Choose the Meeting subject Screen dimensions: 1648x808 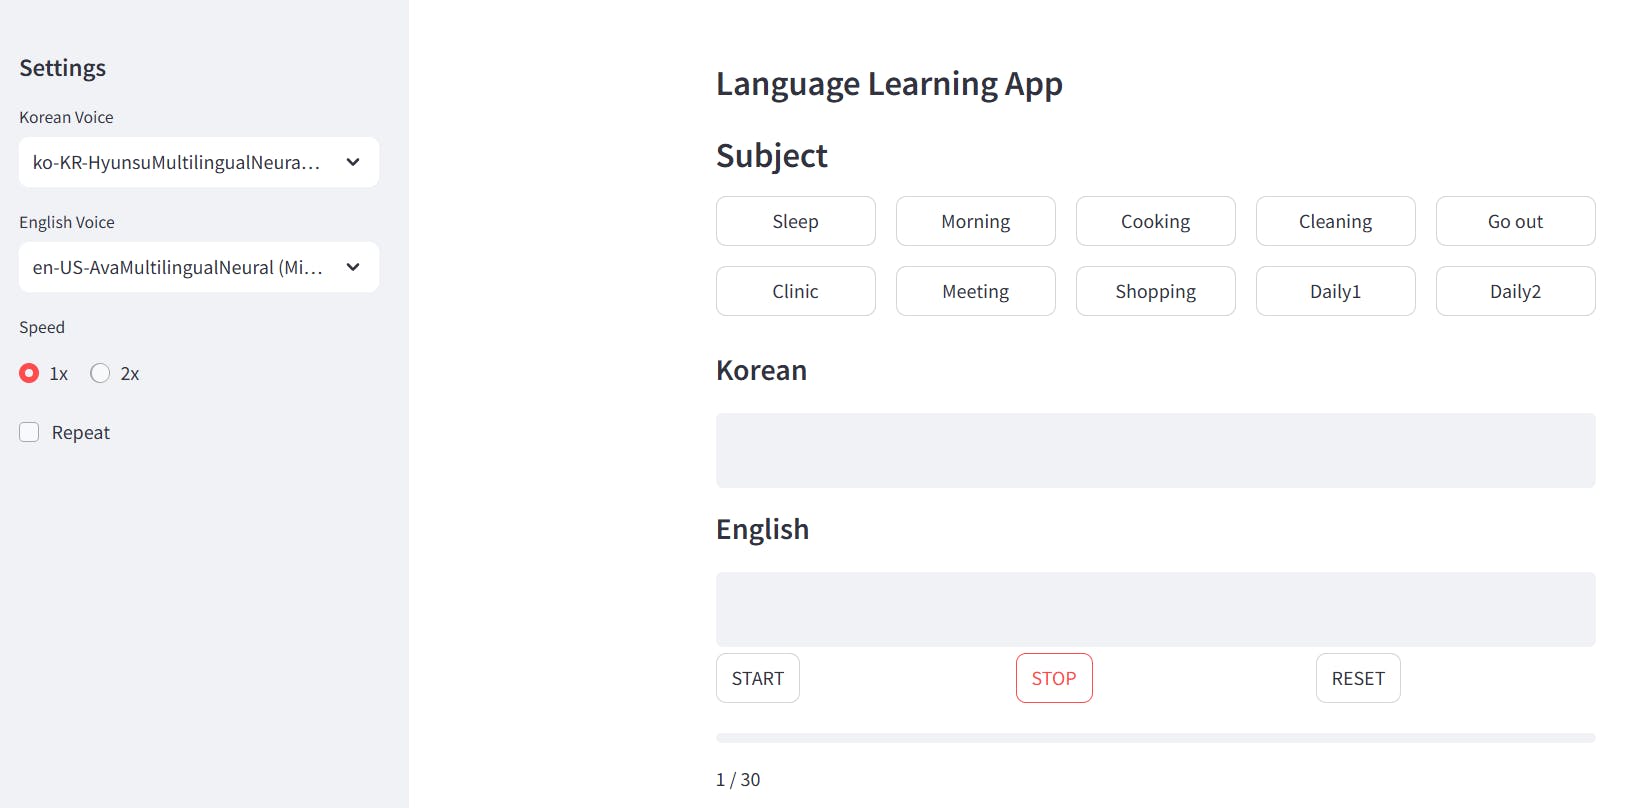click(x=976, y=291)
